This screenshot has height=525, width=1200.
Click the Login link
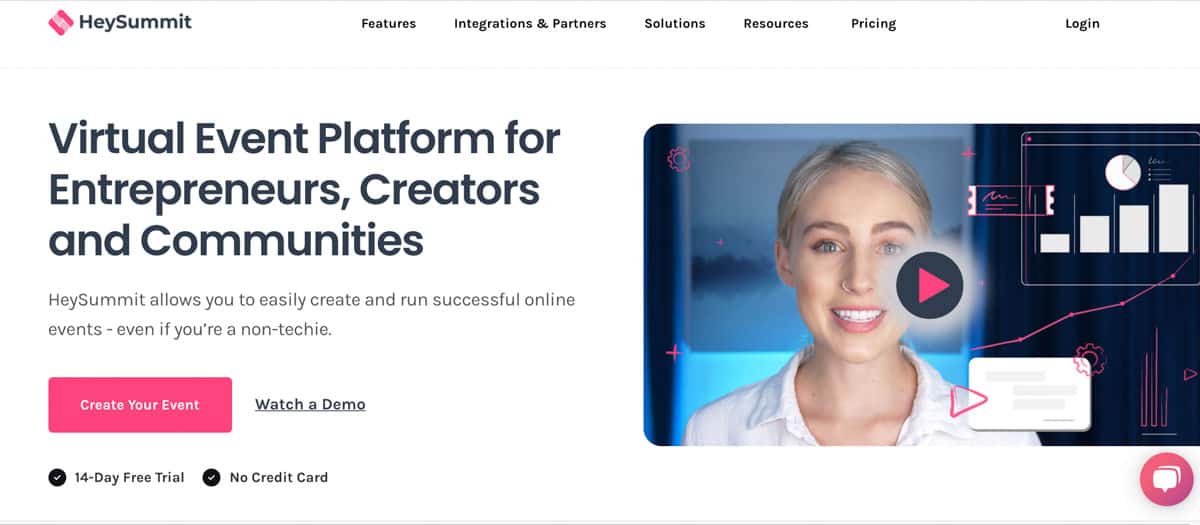[x=1082, y=23]
